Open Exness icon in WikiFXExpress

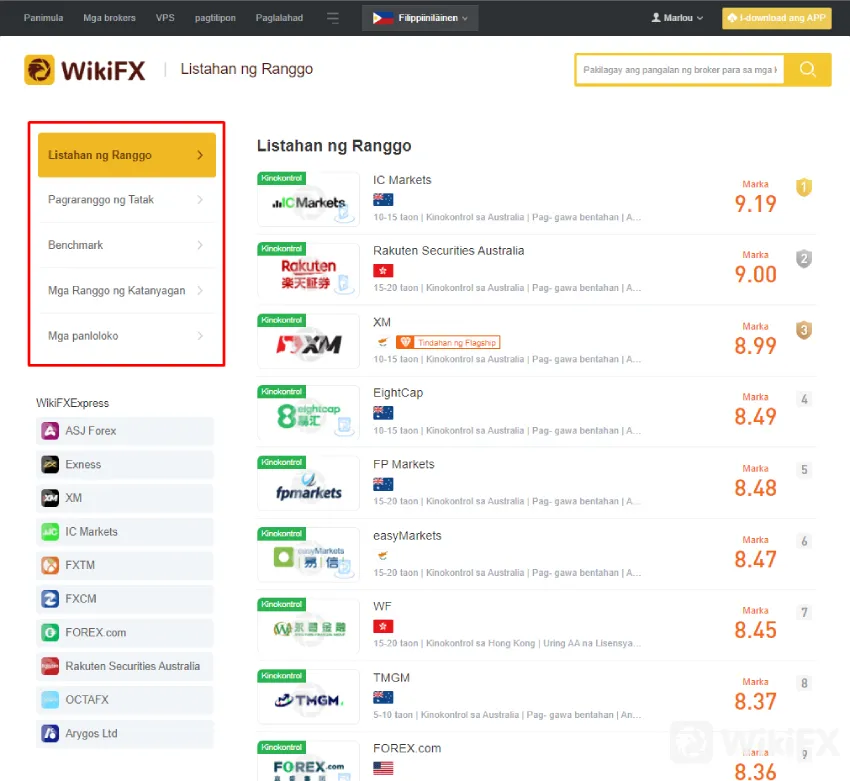point(50,464)
